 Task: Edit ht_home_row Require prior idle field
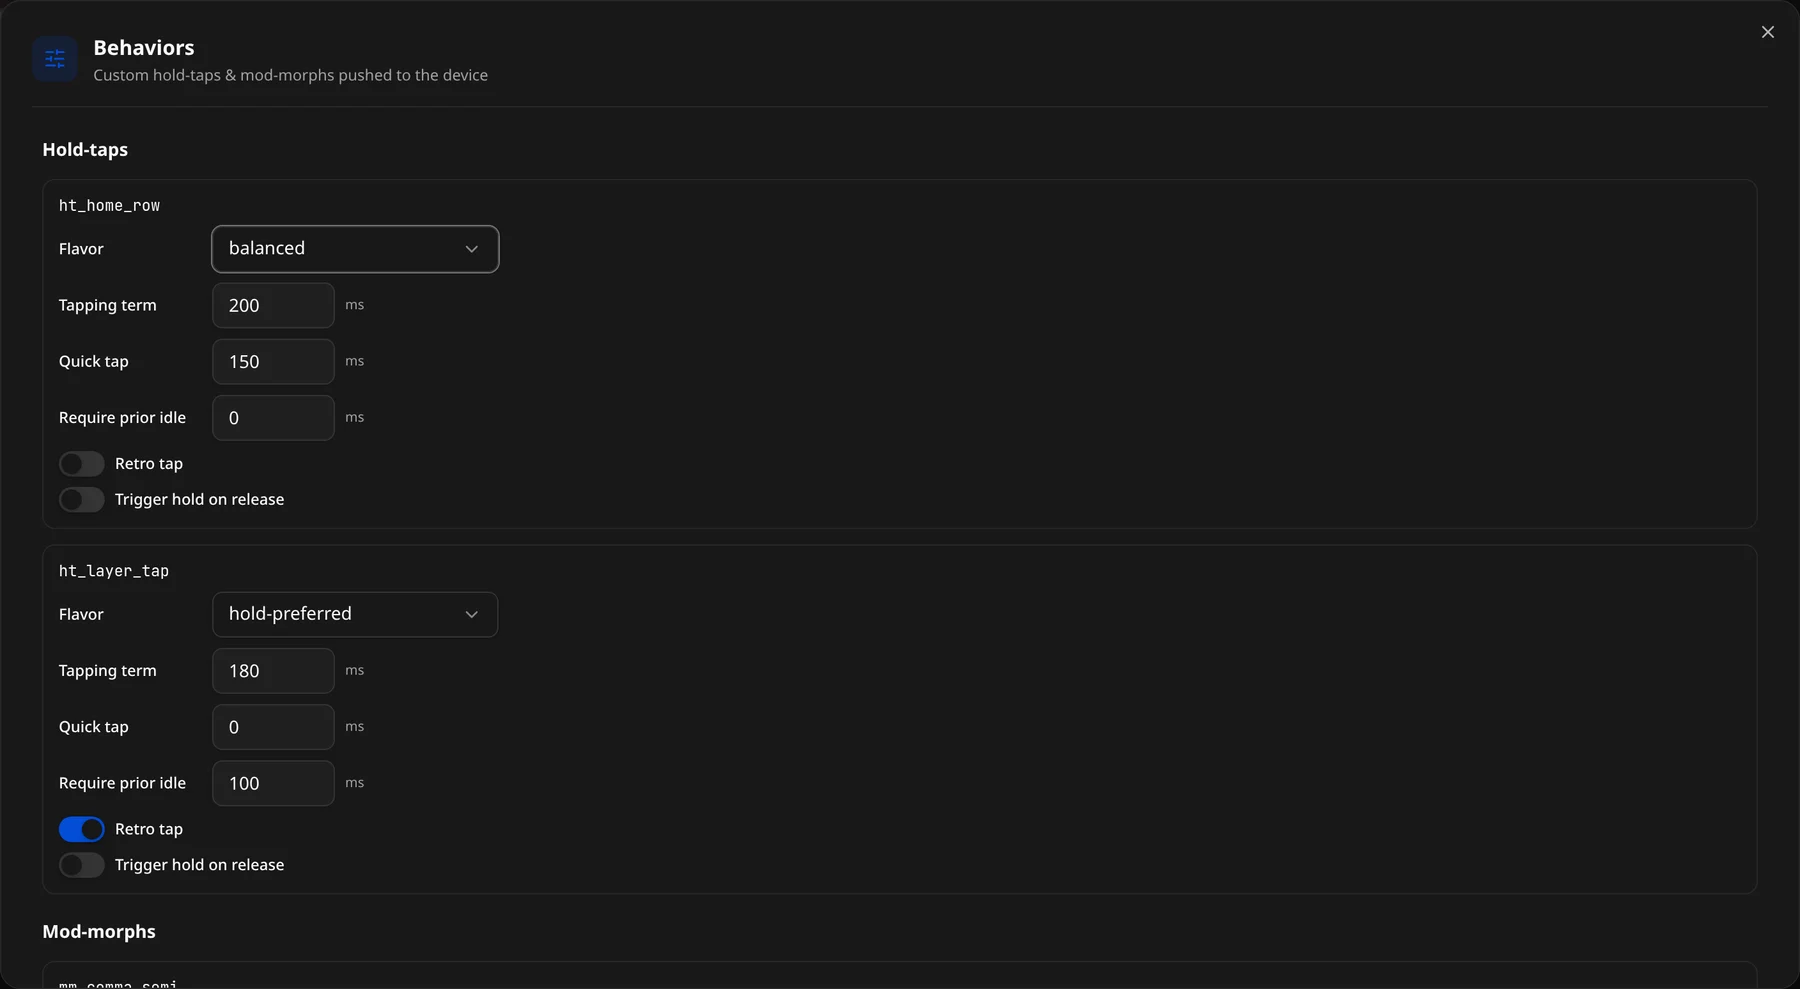273,417
